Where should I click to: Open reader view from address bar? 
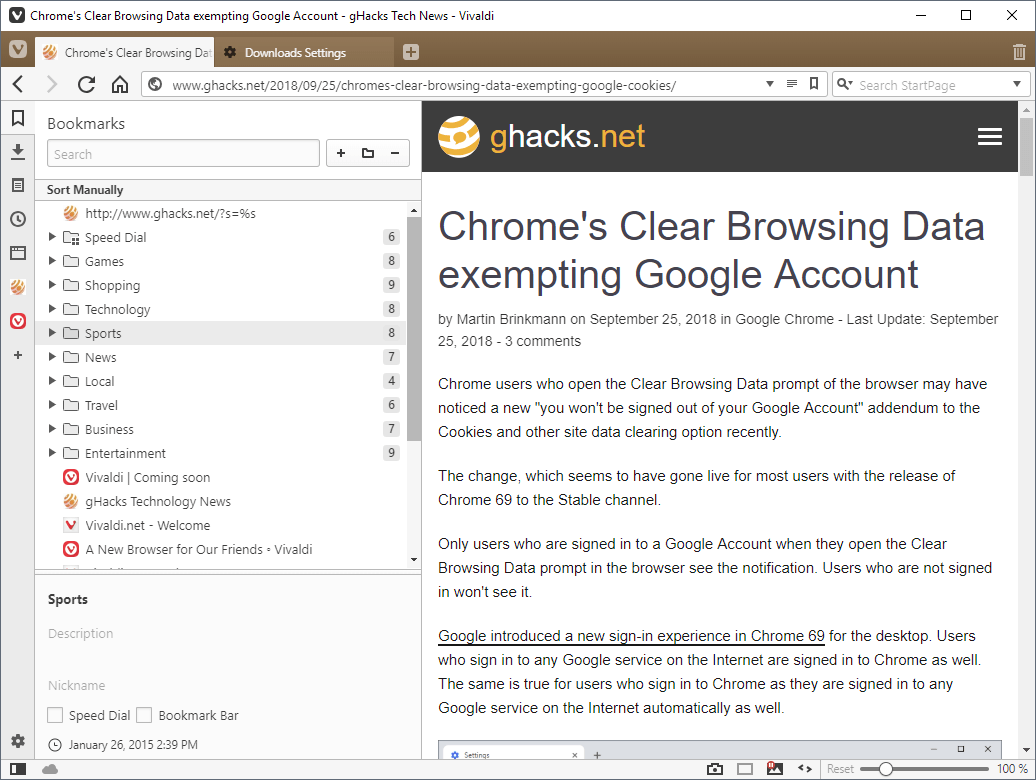click(x=792, y=84)
